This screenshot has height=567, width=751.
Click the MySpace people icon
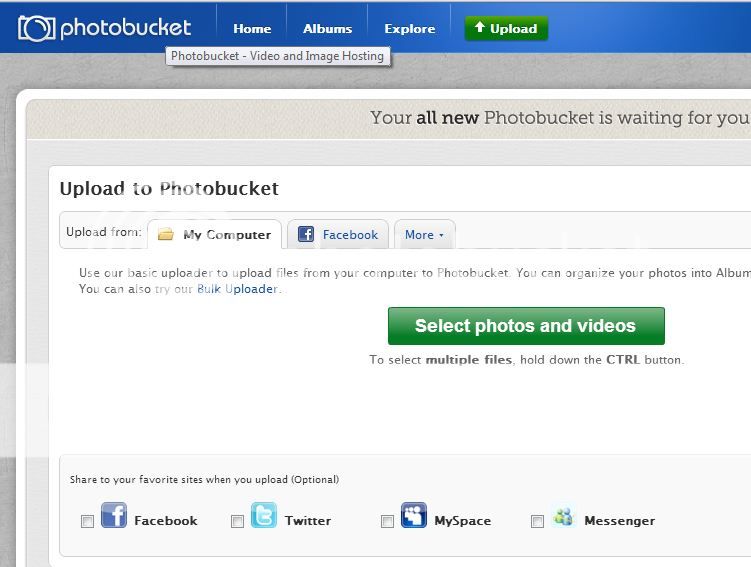(414, 516)
